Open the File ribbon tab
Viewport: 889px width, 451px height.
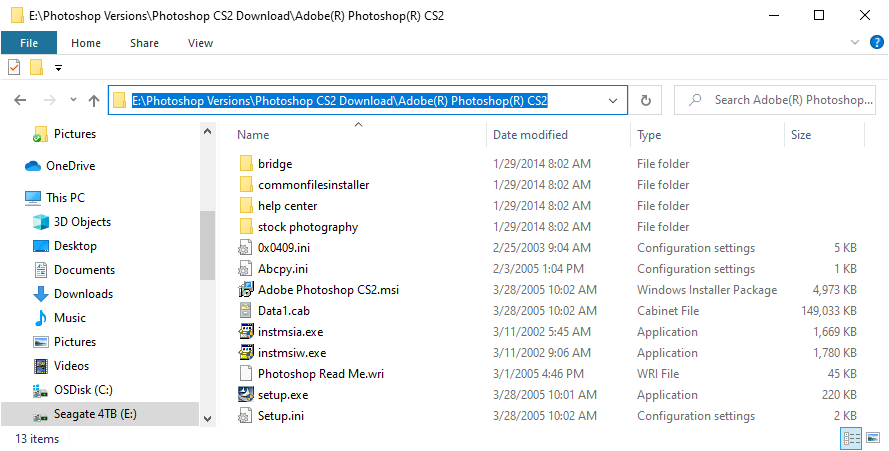pyautogui.click(x=29, y=43)
